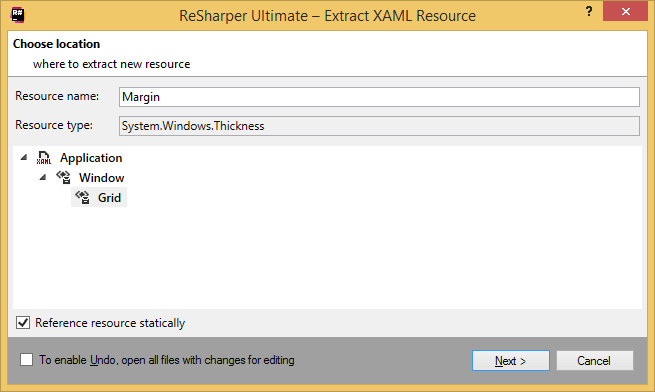Click the read-only Resource type field
Viewport: 655px width, 392px height.
pos(379,126)
